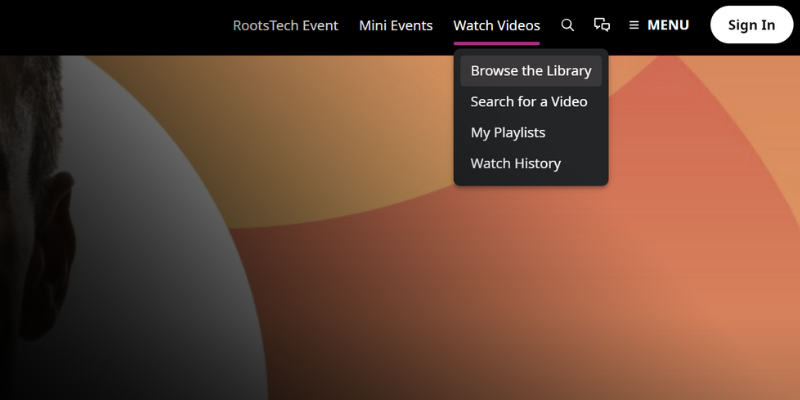Open the chat bubbles icon
This screenshot has width=800, height=400.
click(x=602, y=25)
